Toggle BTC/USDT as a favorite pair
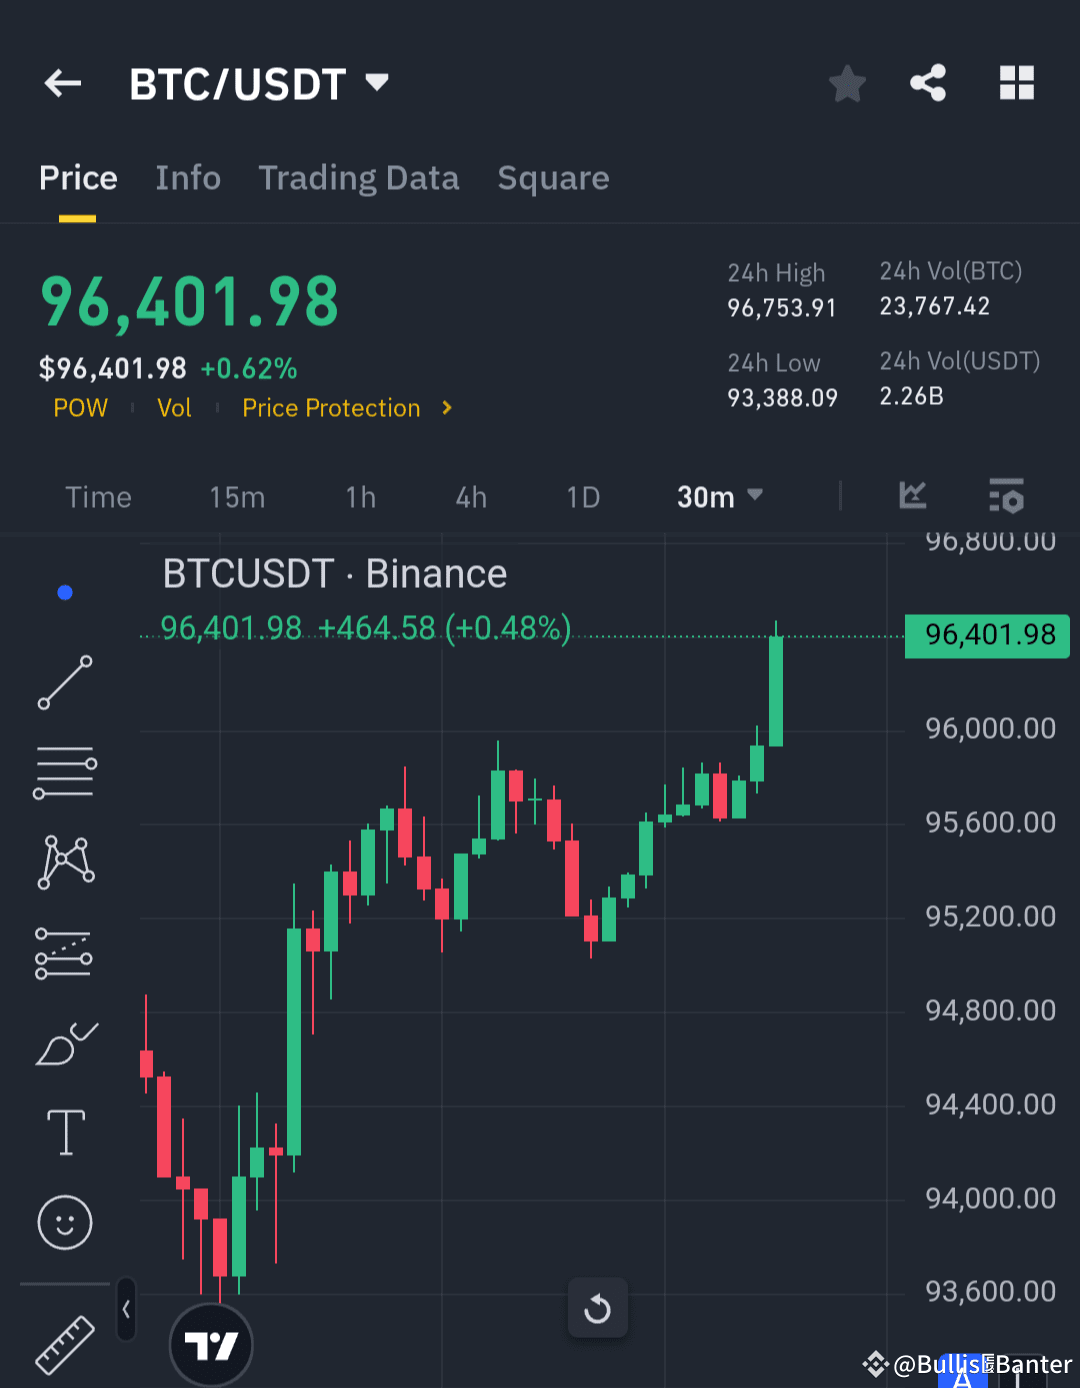 tap(847, 83)
